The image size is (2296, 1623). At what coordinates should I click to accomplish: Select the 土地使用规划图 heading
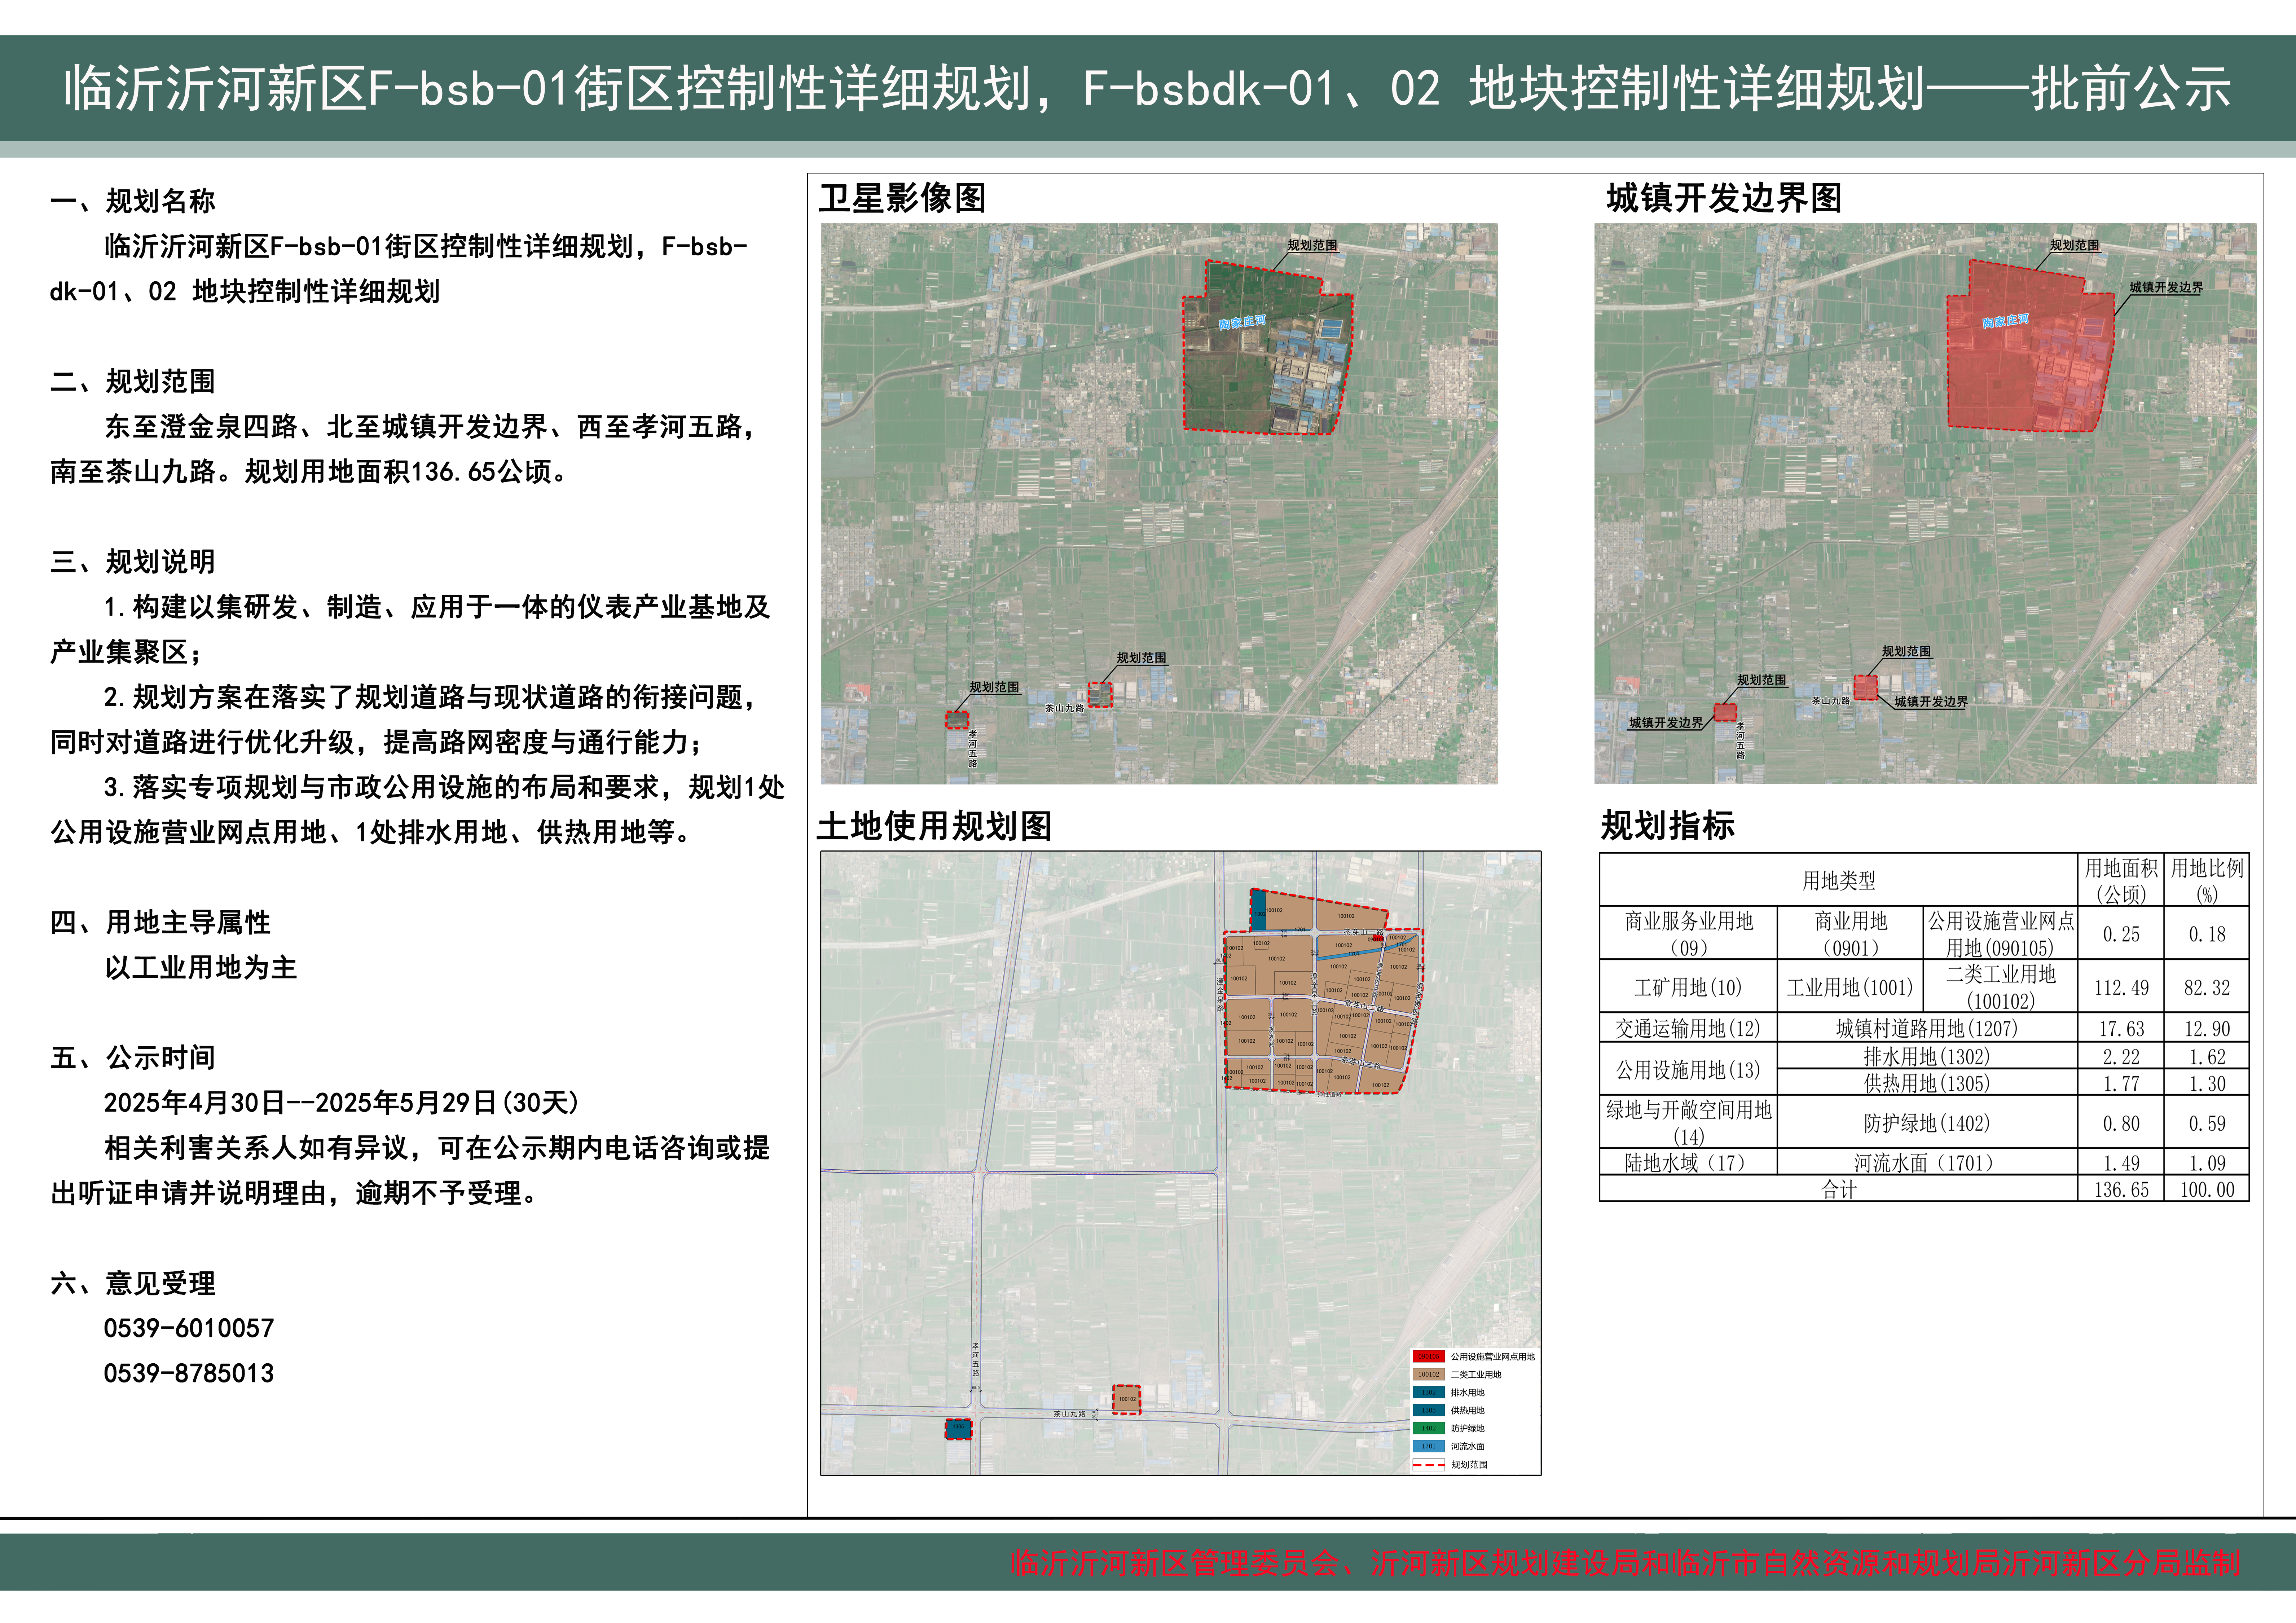(934, 826)
